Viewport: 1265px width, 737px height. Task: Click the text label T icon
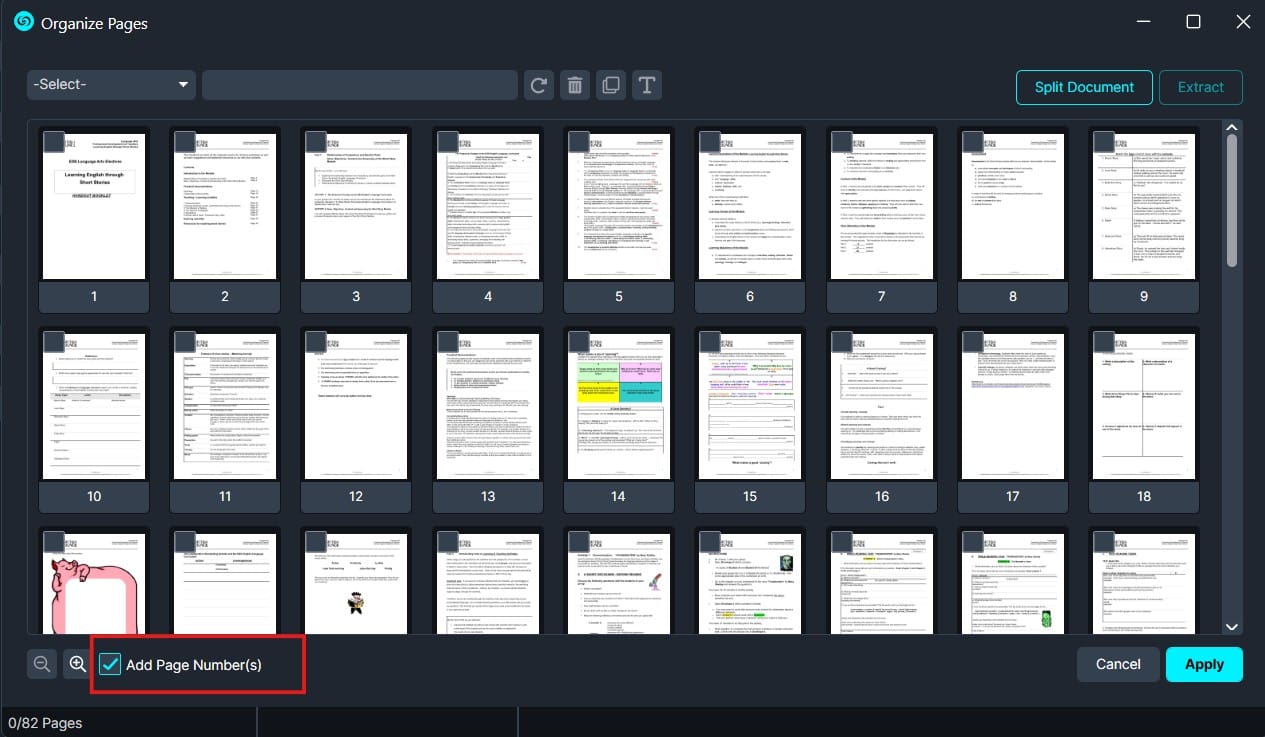click(x=646, y=85)
